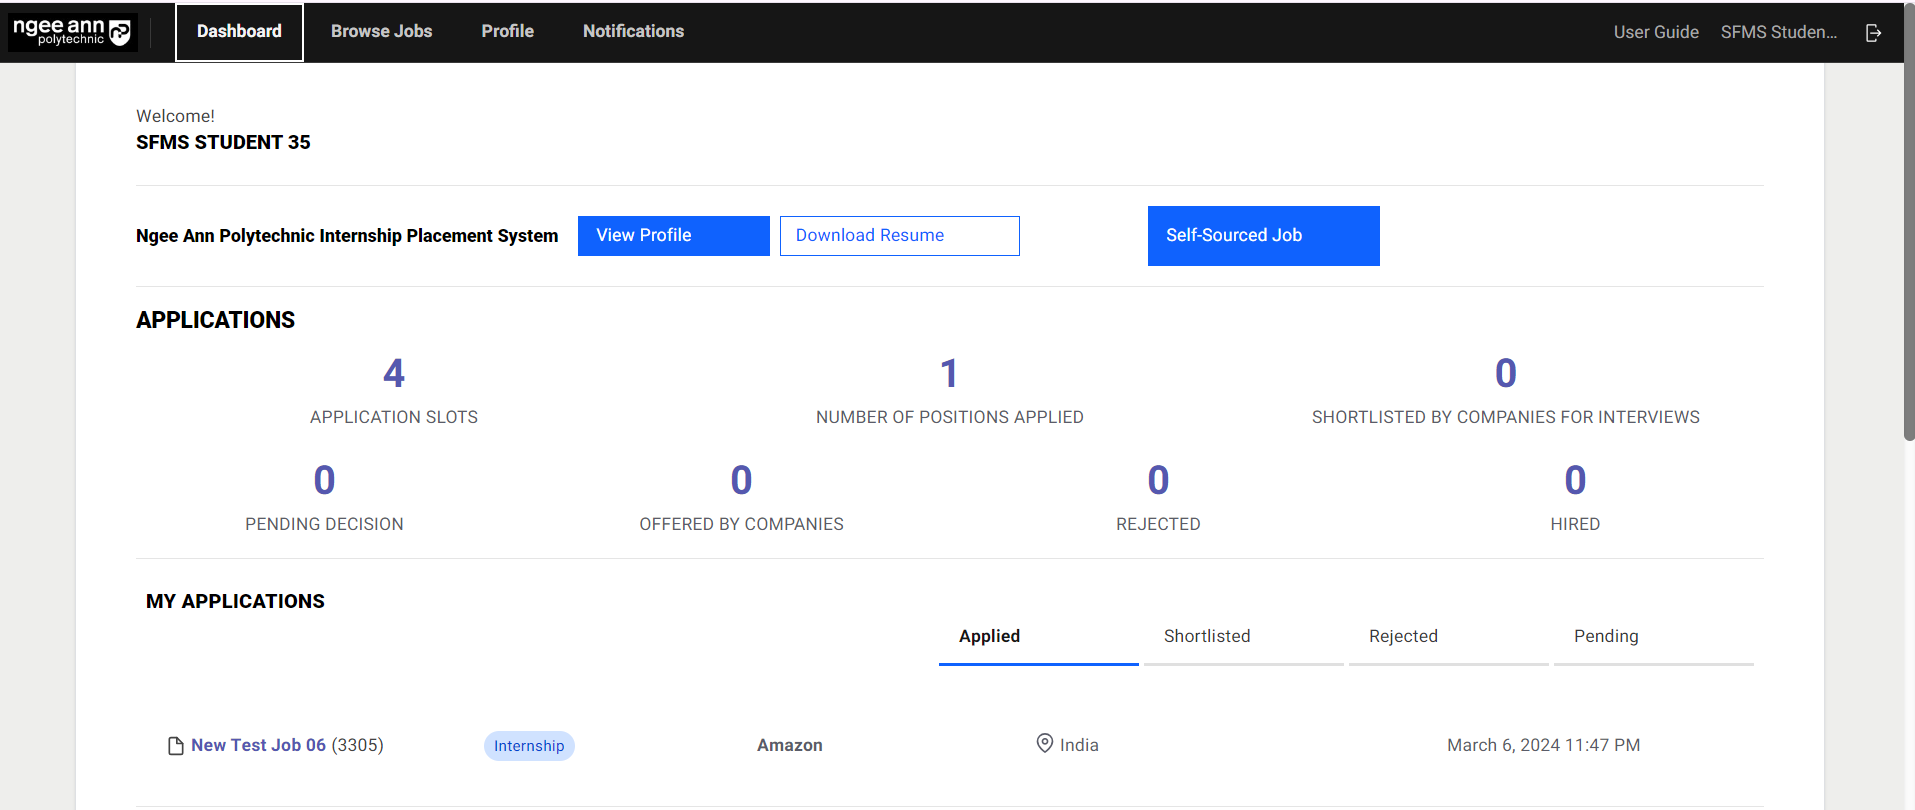Click the SFMS Student account name

[x=1778, y=32]
